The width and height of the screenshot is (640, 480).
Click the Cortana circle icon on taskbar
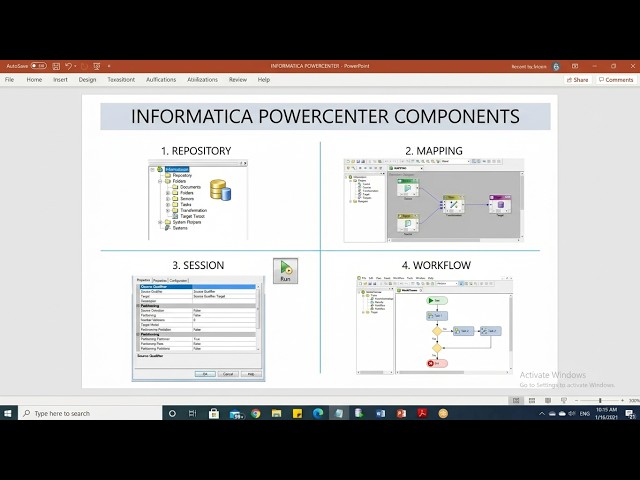click(x=172, y=413)
